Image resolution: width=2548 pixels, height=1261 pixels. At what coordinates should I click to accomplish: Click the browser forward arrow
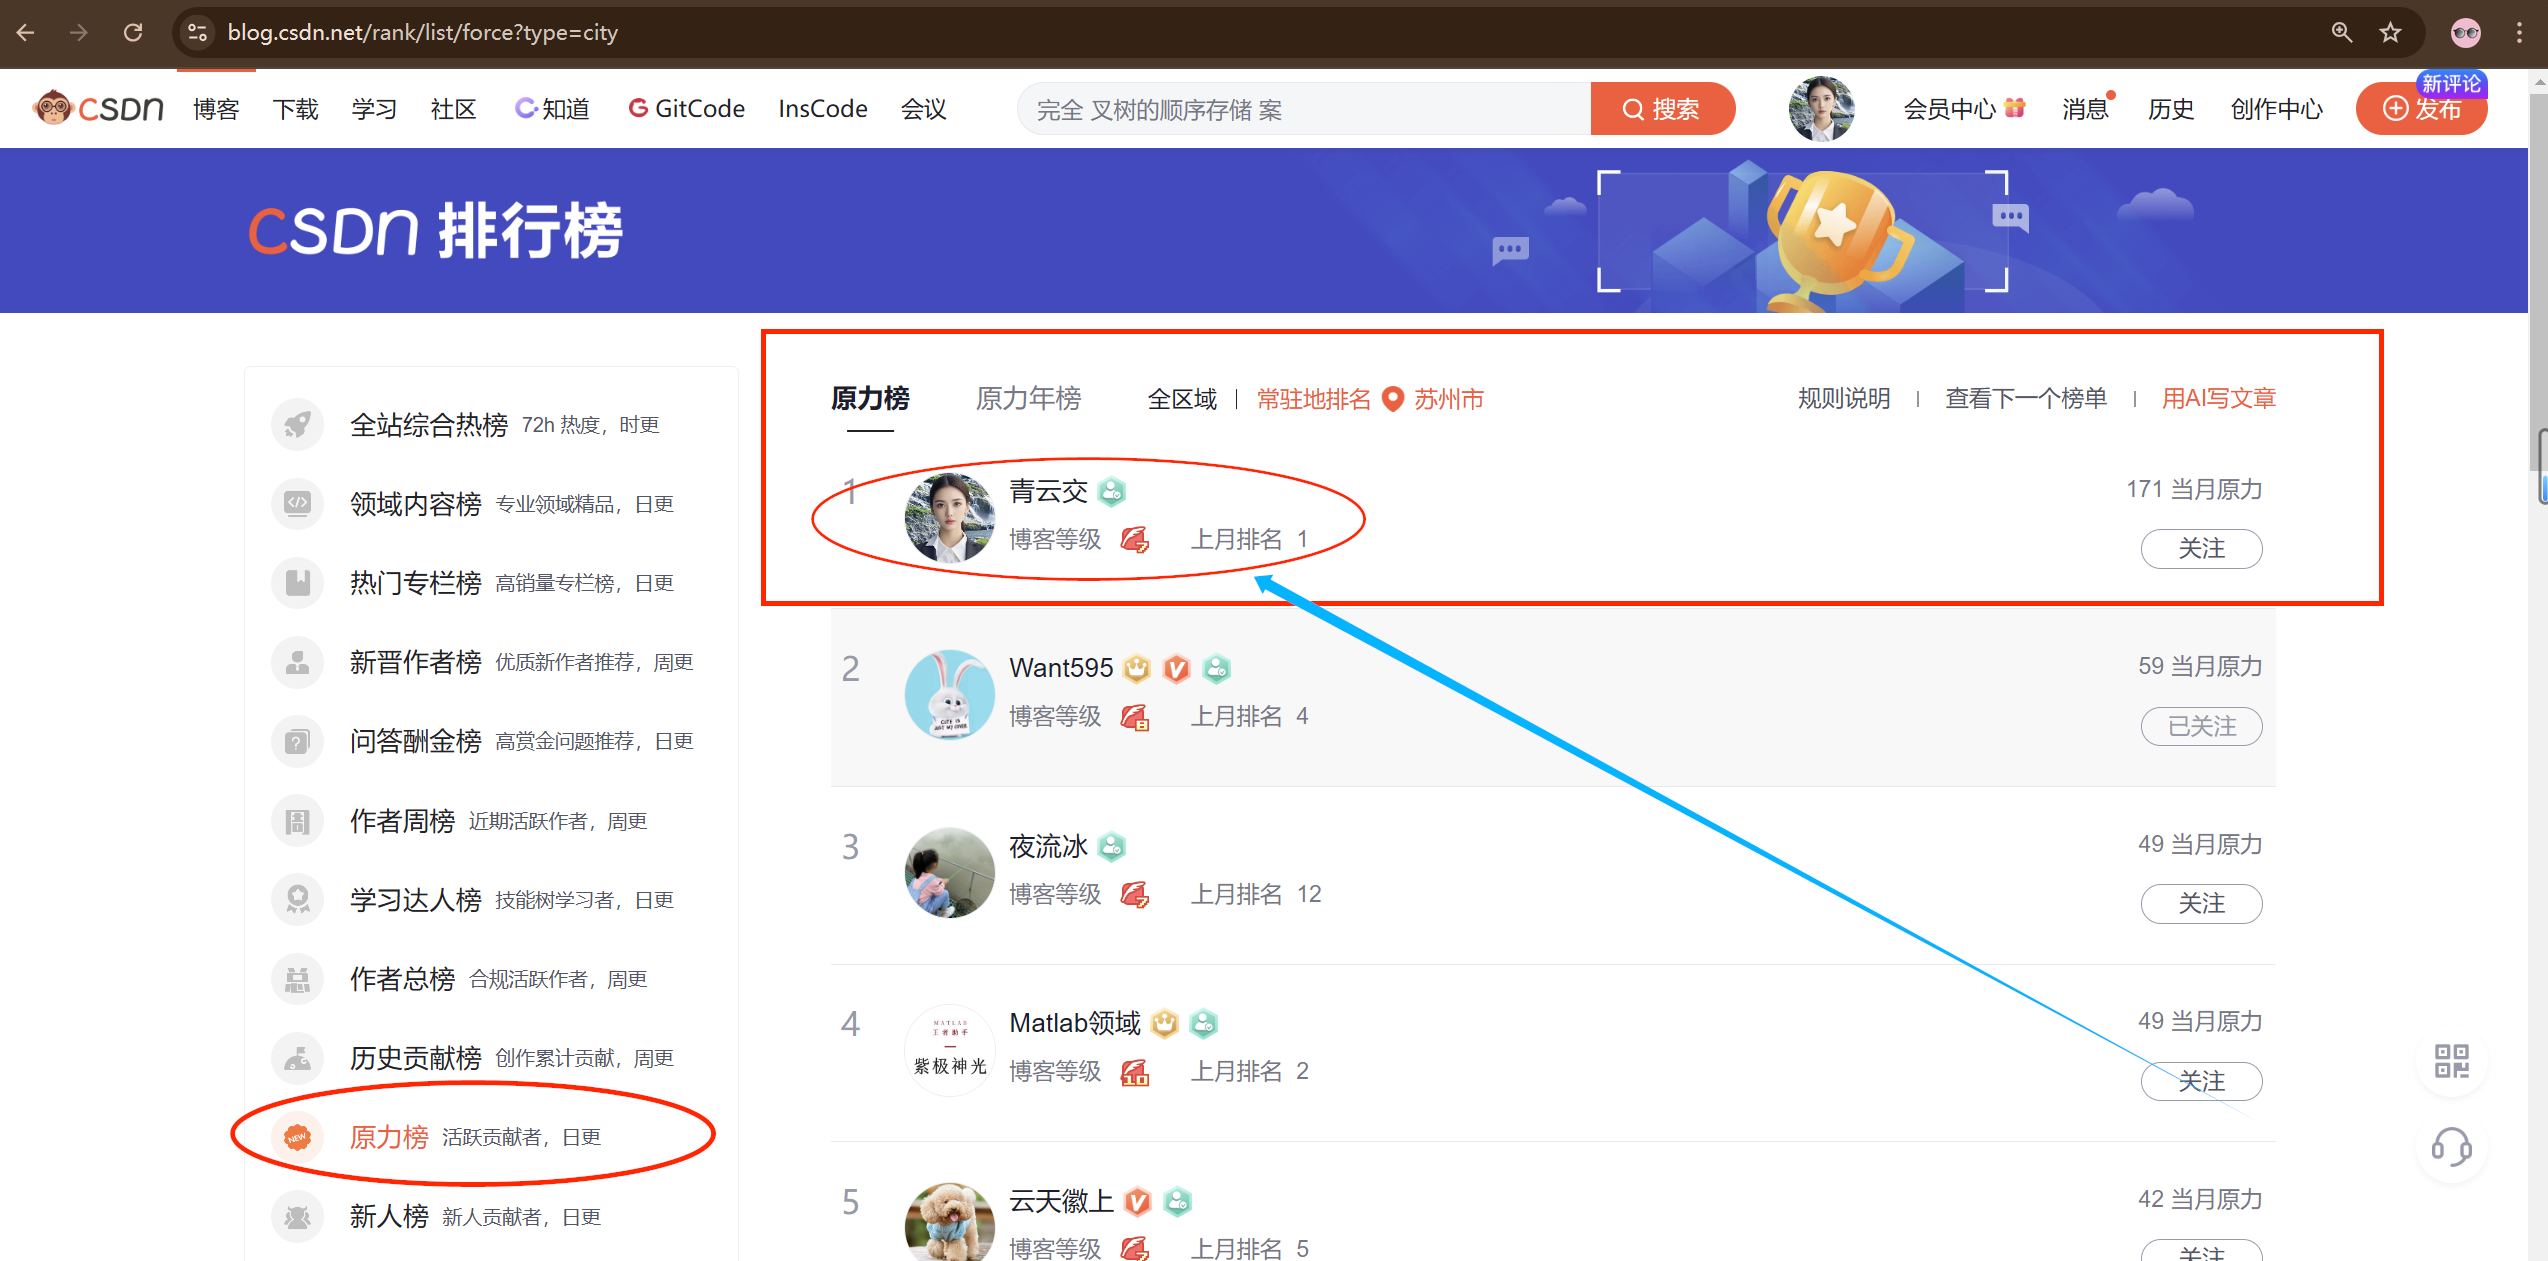pyautogui.click(x=79, y=33)
